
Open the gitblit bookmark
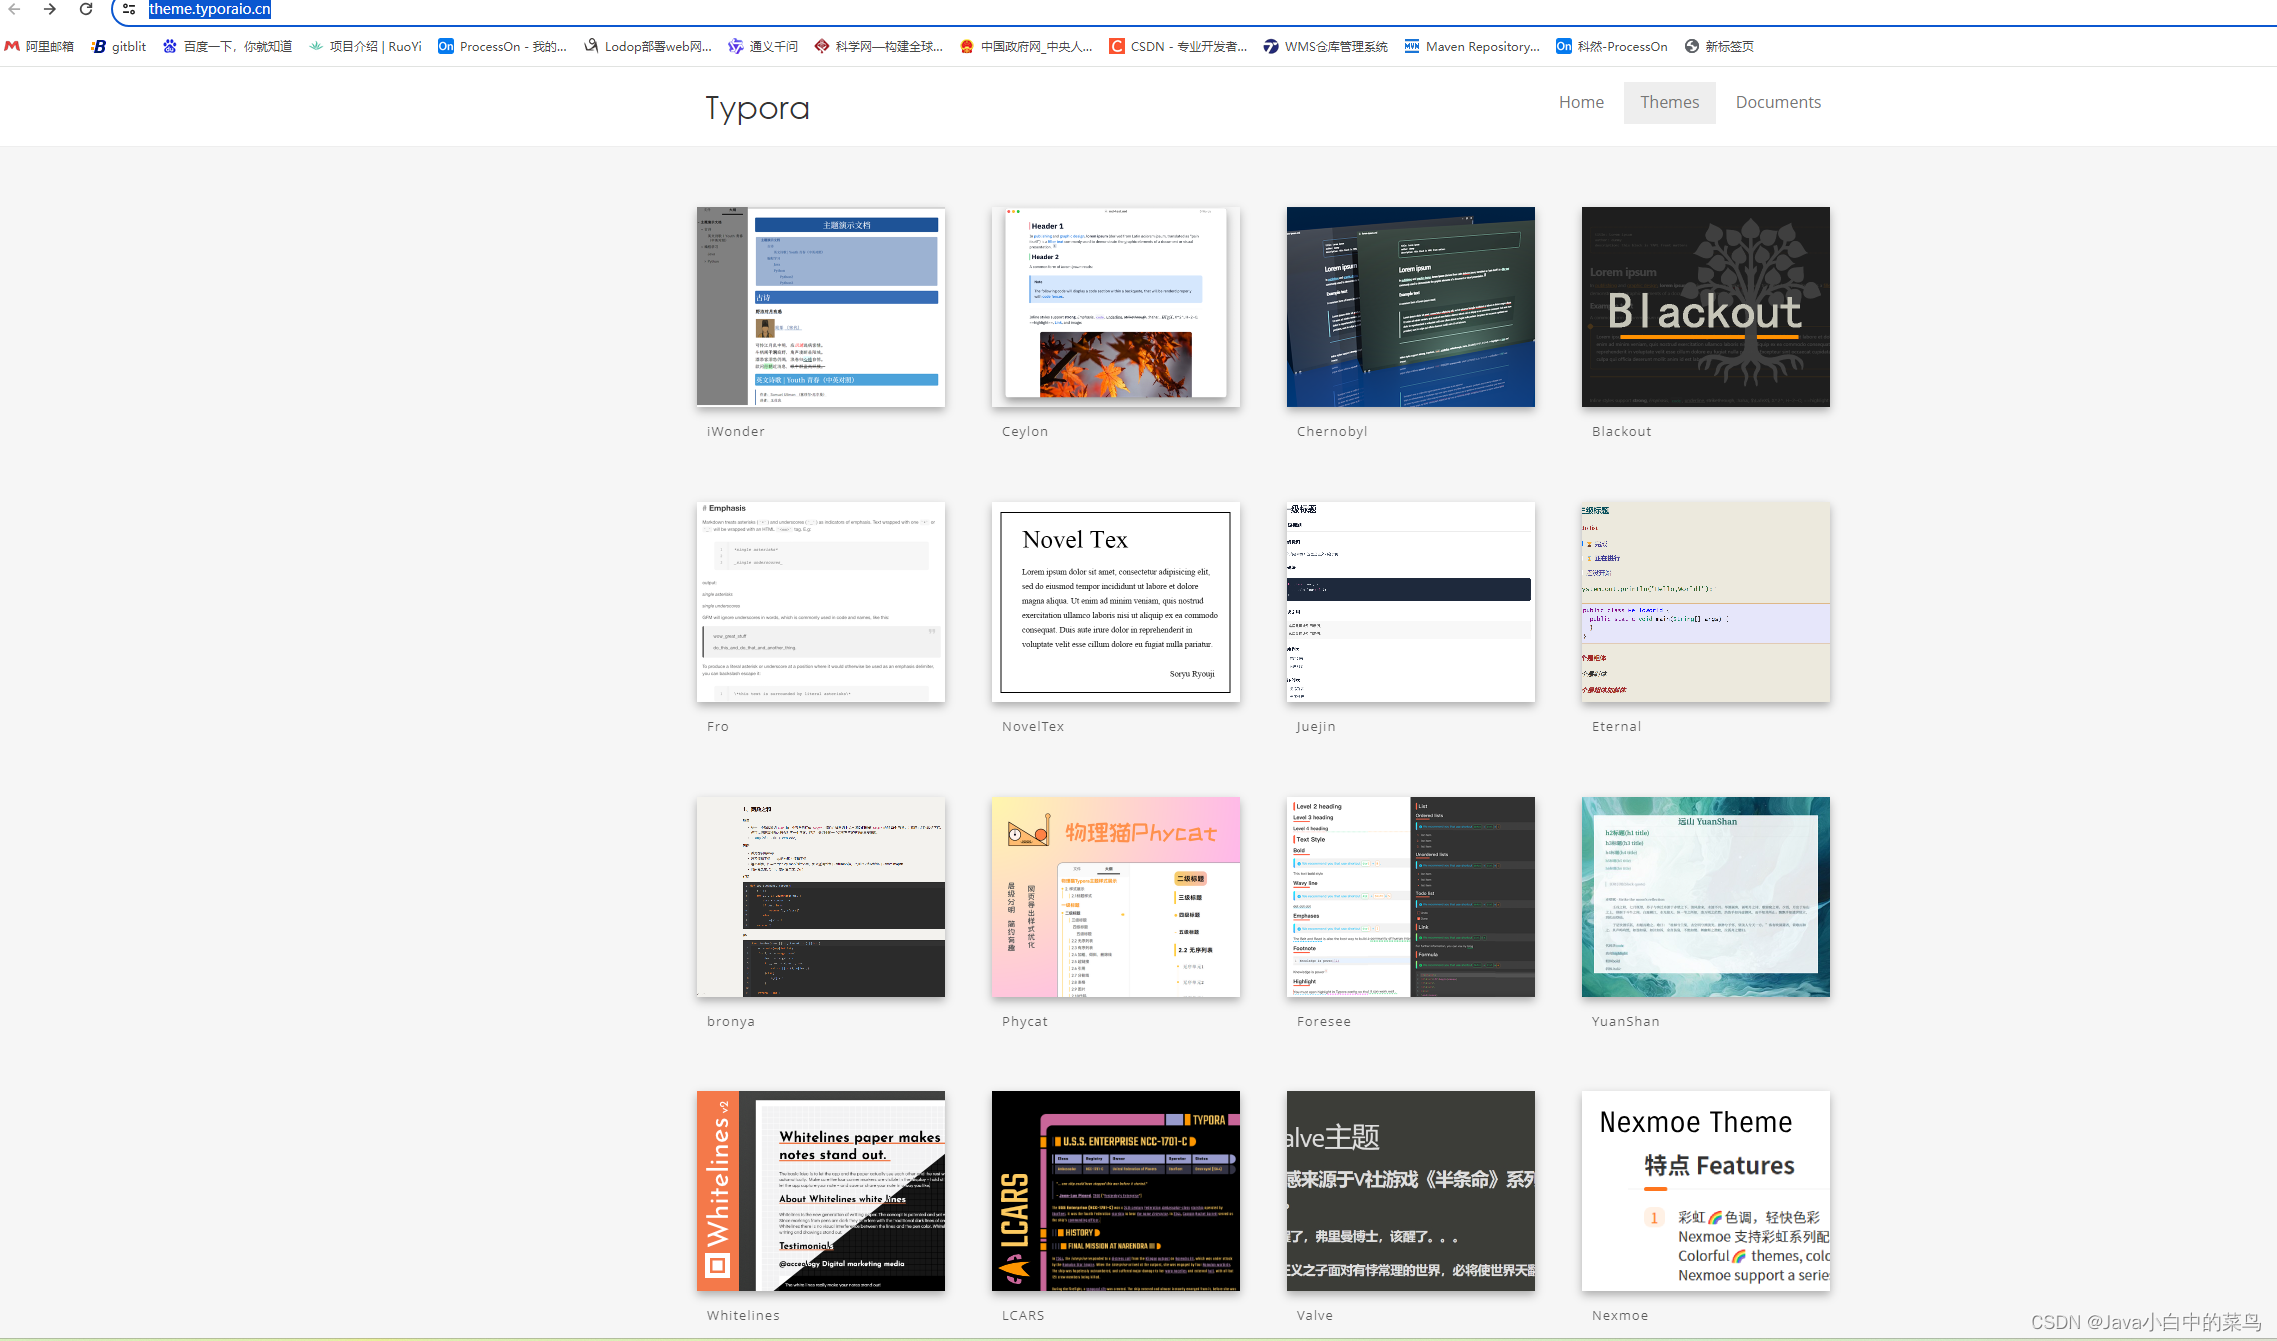(119, 46)
